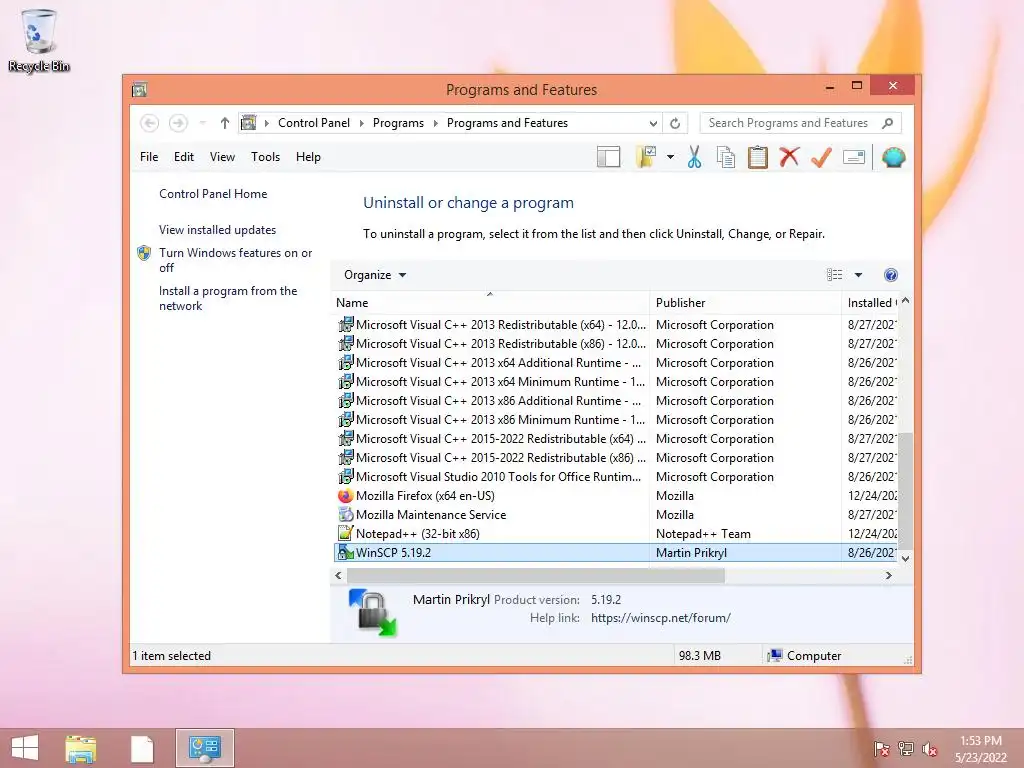Click the folder options checklist icon
Screen dimensions: 1024x768
coord(646,157)
